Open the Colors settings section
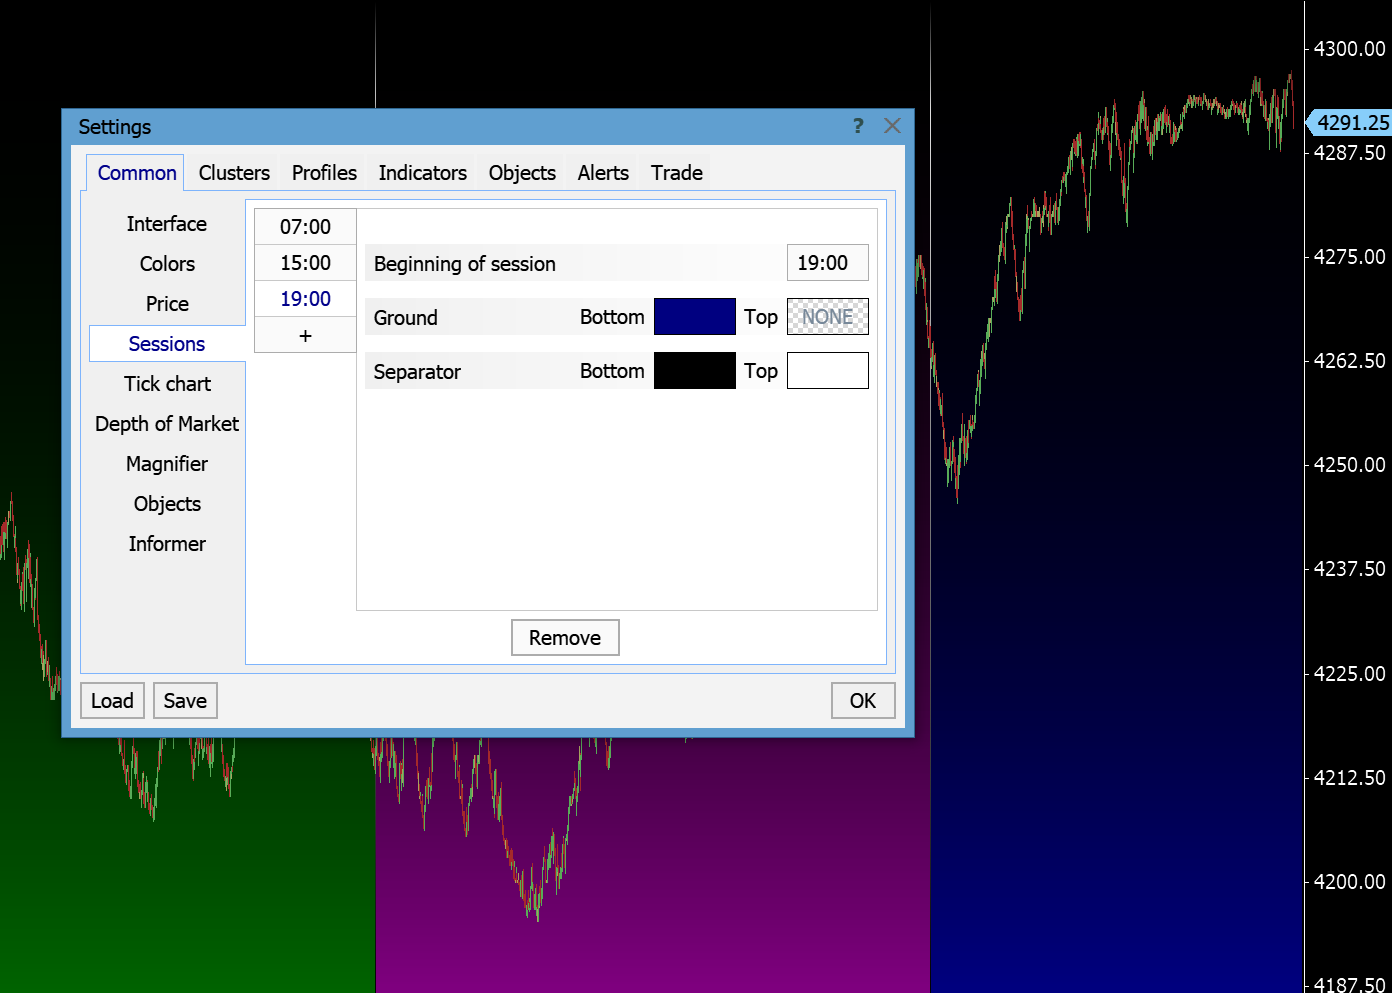This screenshot has height=993, width=1392. pyautogui.click(x=167, y=264)
